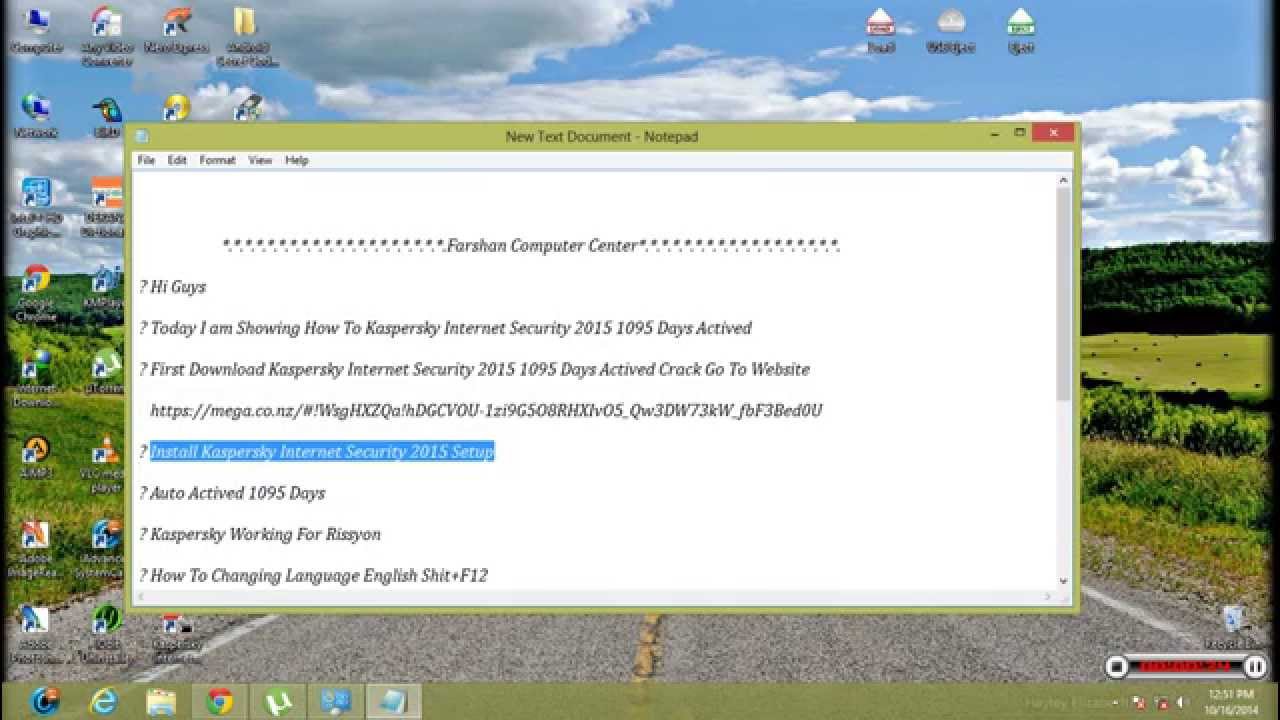Screen dimensions: 1280x720
Task: Open the Help menu in Notepad
Action: tap(296, 160)
